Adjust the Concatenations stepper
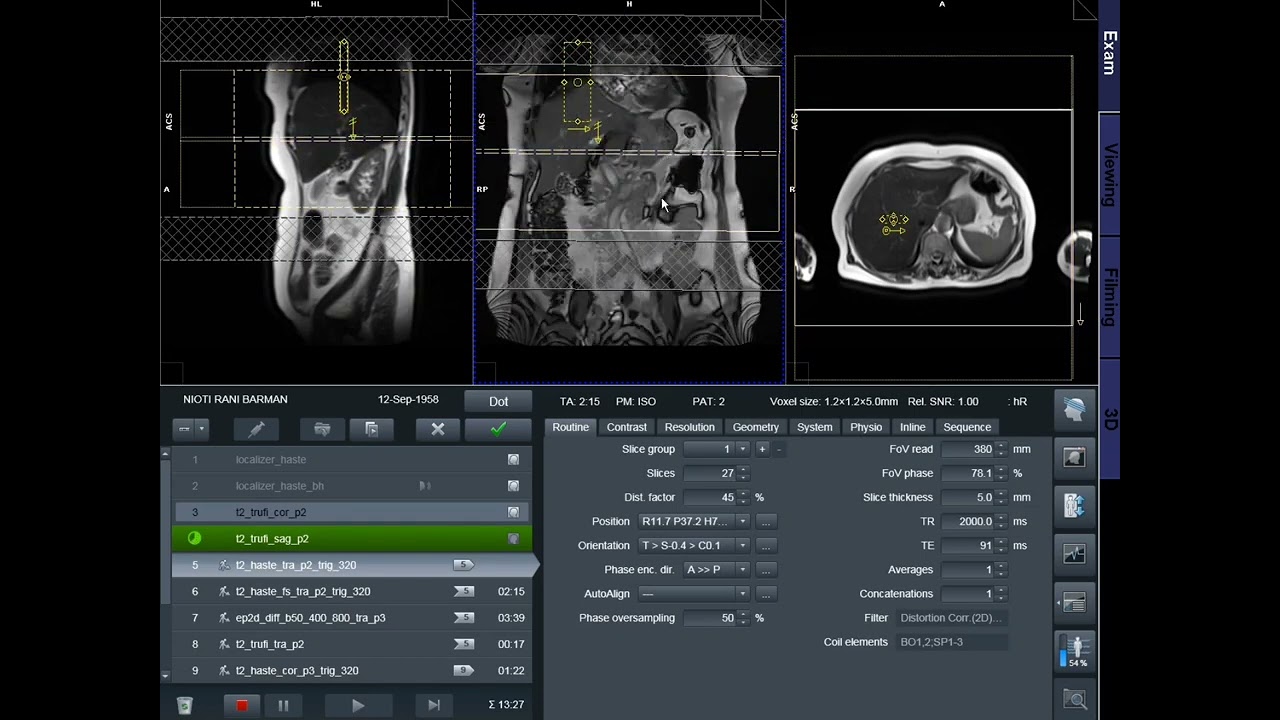The height and width of the screenshot is (720, 1280). coord(1001,593)
